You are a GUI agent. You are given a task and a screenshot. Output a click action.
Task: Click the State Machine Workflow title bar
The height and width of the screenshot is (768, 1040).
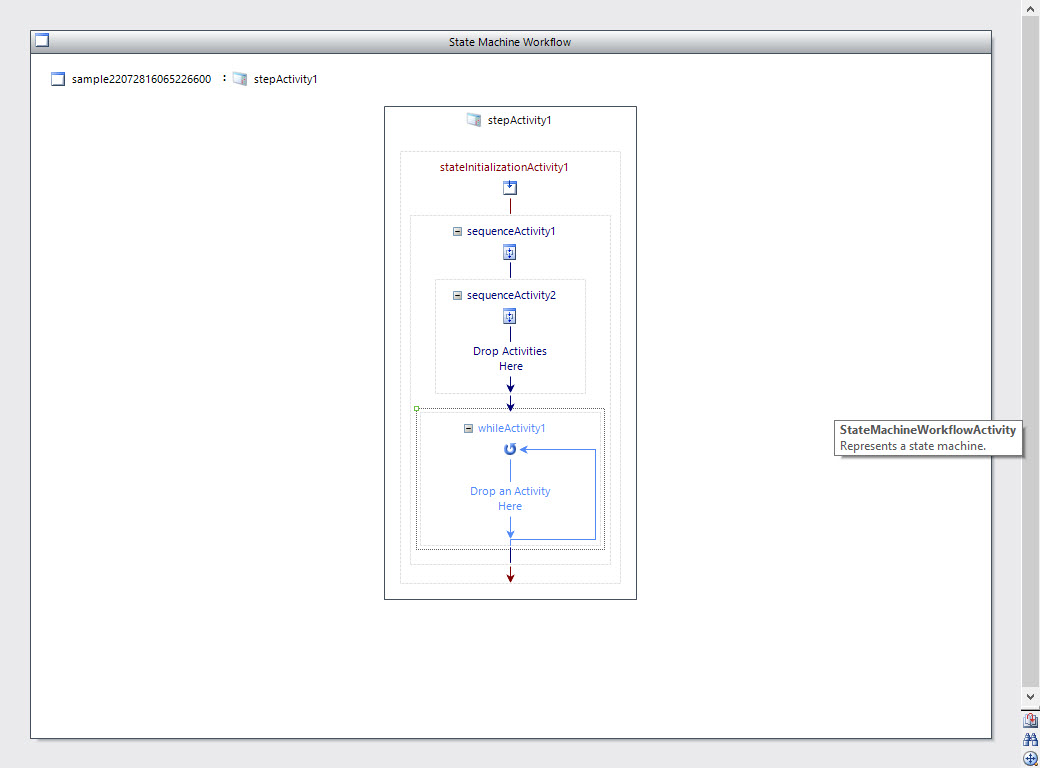click(510, 42)
